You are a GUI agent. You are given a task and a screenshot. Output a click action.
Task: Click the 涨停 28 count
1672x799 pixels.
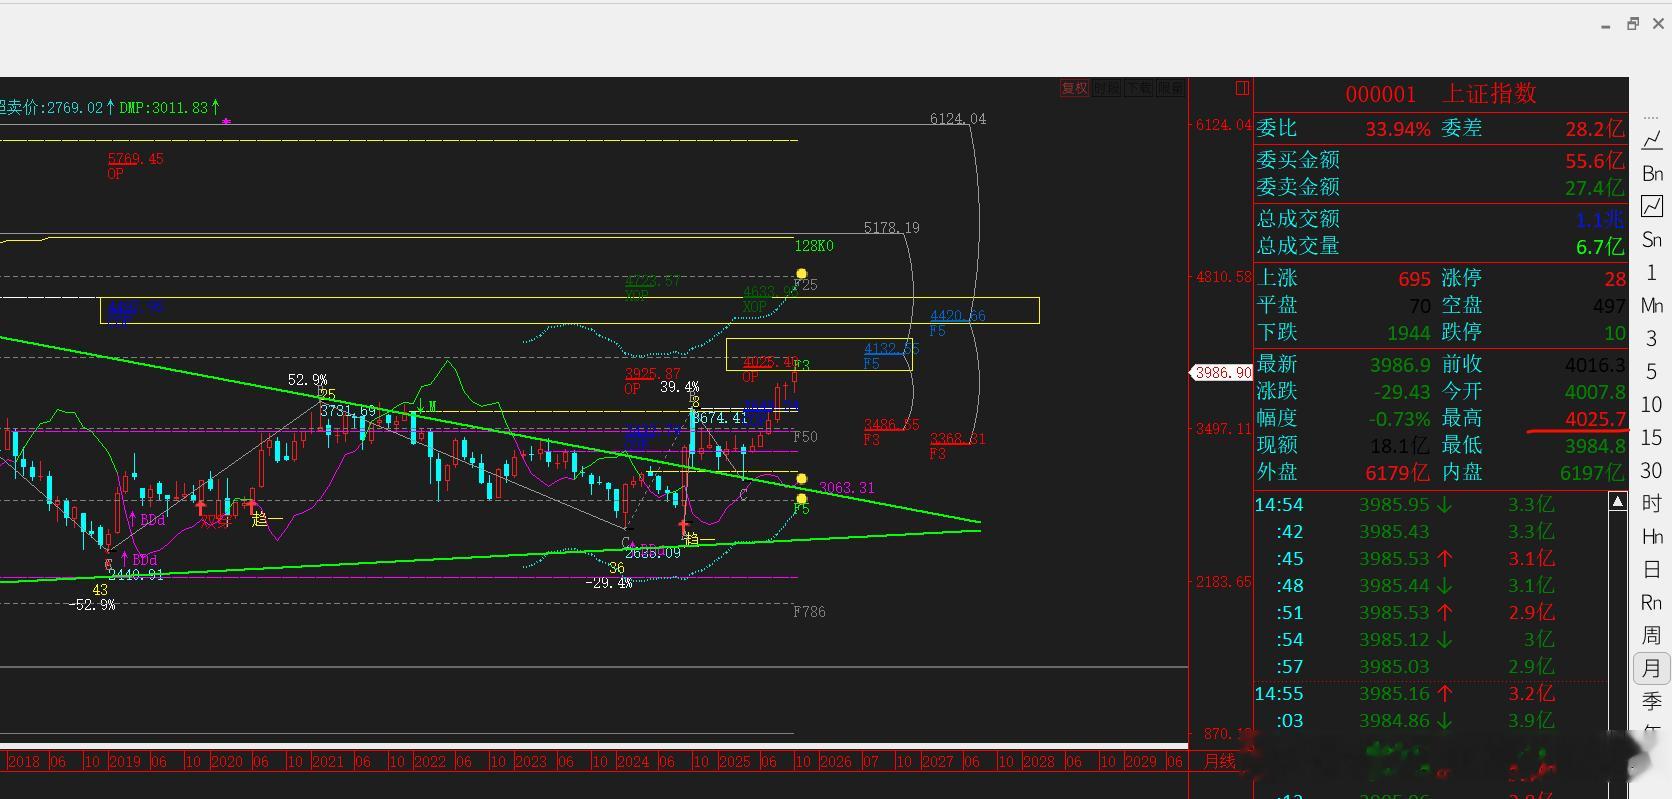(x=1615, y=279)
